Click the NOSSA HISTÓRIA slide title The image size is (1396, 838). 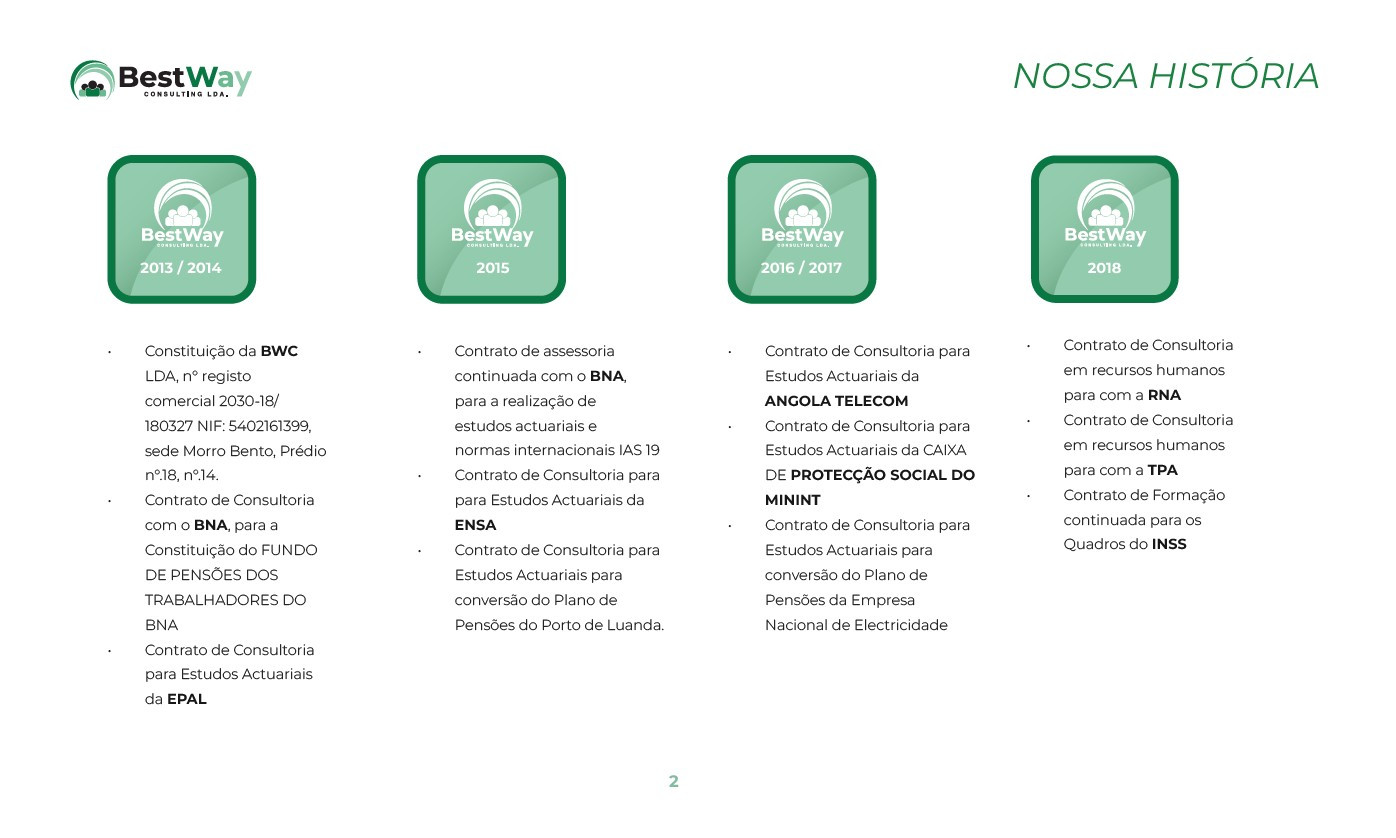pyautogui.click(x=1165, y=76)
